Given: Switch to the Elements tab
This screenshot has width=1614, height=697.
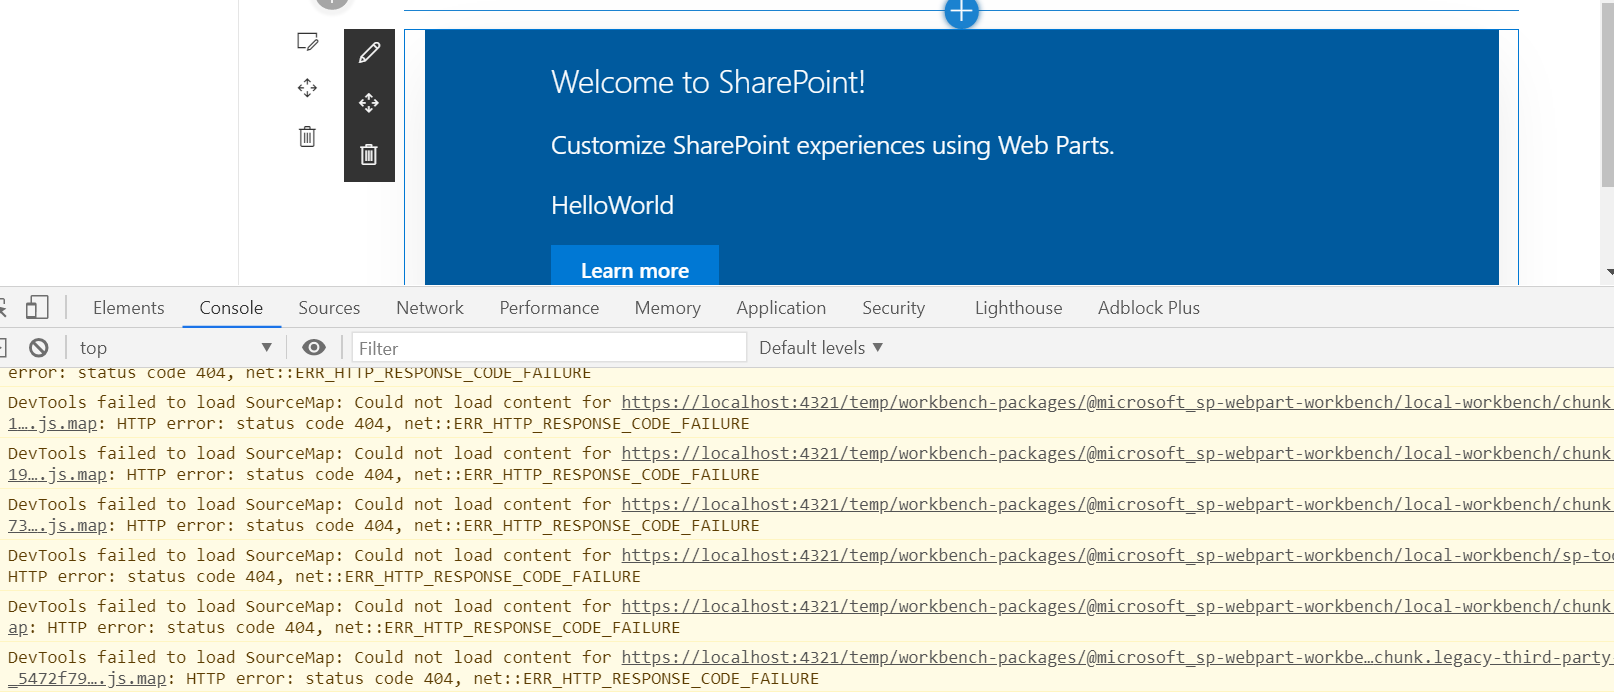Looking at the screenshot, I should coord(129,308).
